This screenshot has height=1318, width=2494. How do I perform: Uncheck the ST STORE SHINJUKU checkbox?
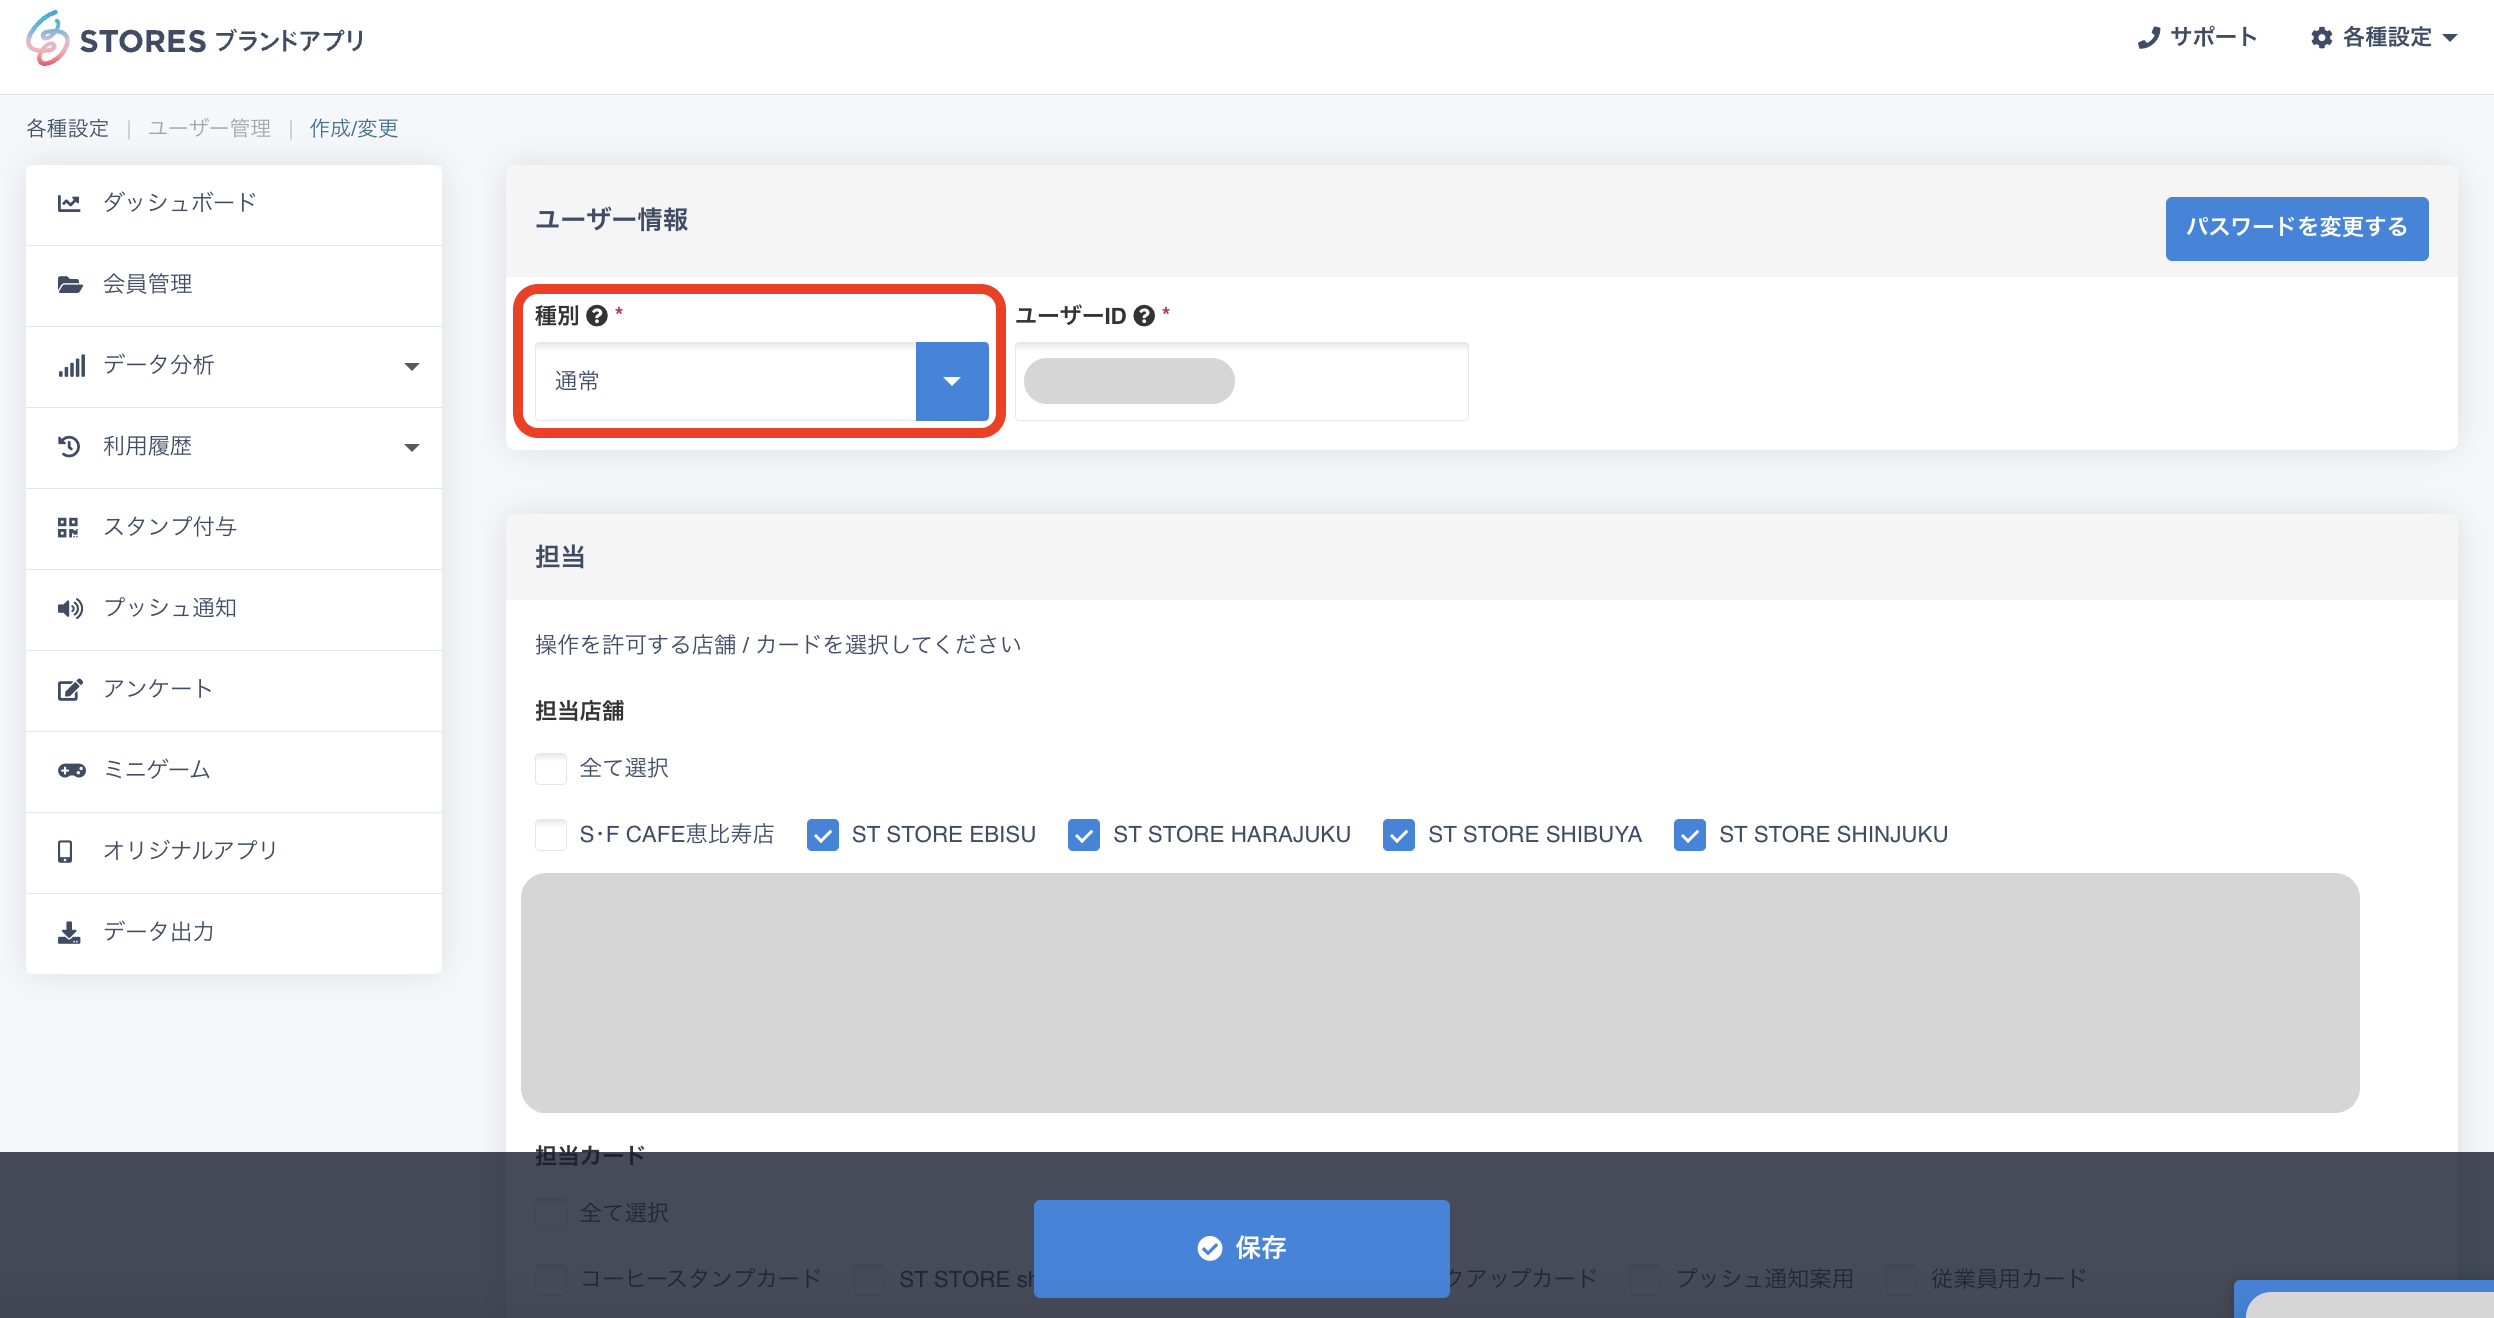(x=1689, y=834)
